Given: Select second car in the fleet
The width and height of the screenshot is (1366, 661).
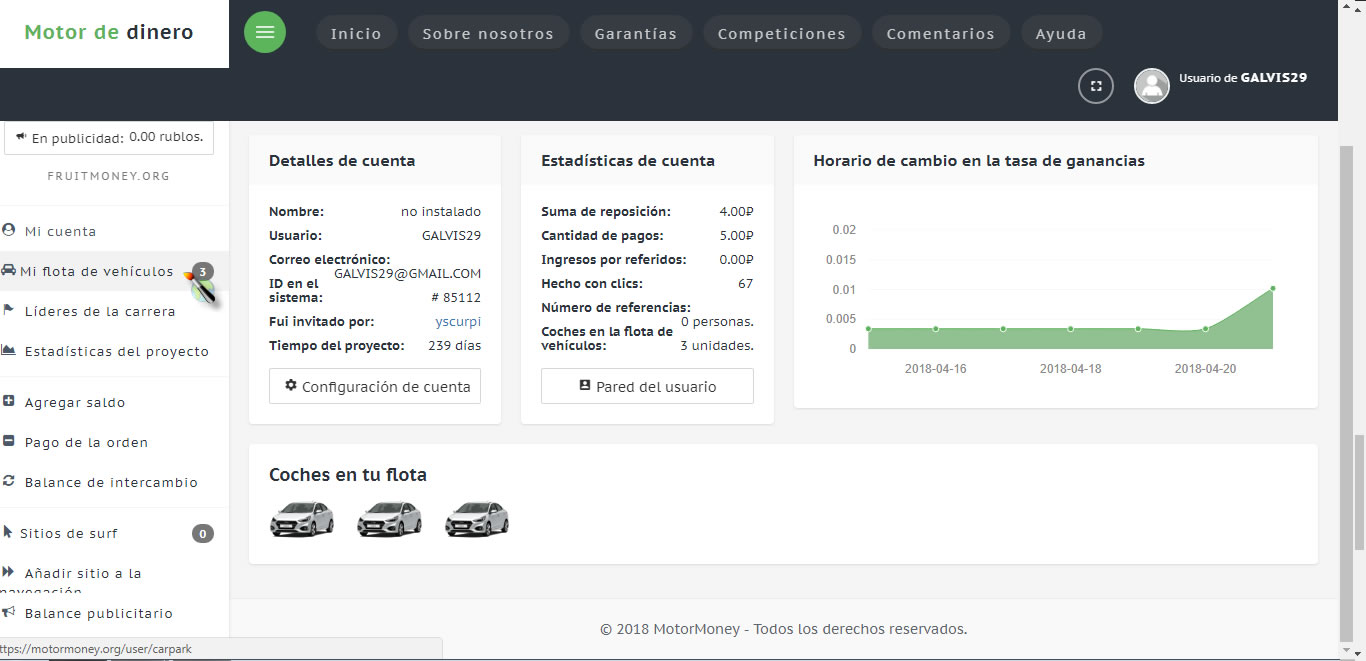Looking at the screenshot, I should point(389,518).
